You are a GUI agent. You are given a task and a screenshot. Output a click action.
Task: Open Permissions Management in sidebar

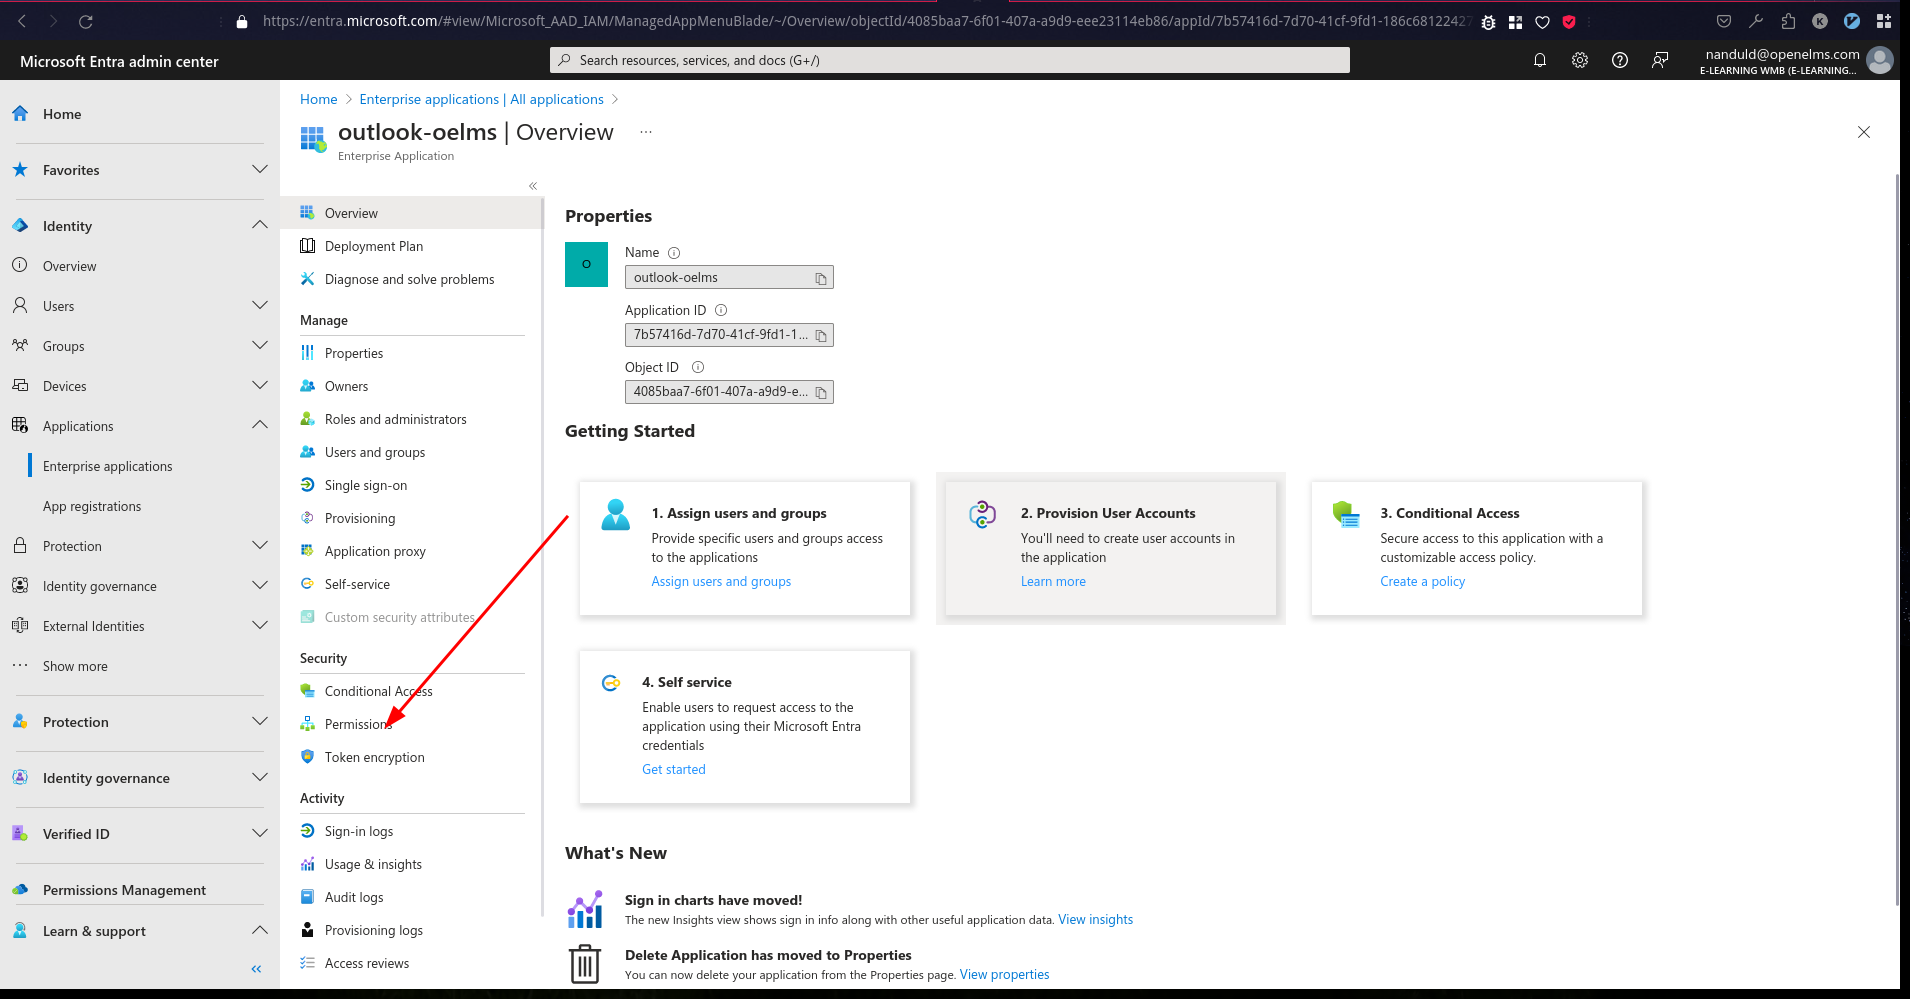click(x=124, y=890)
